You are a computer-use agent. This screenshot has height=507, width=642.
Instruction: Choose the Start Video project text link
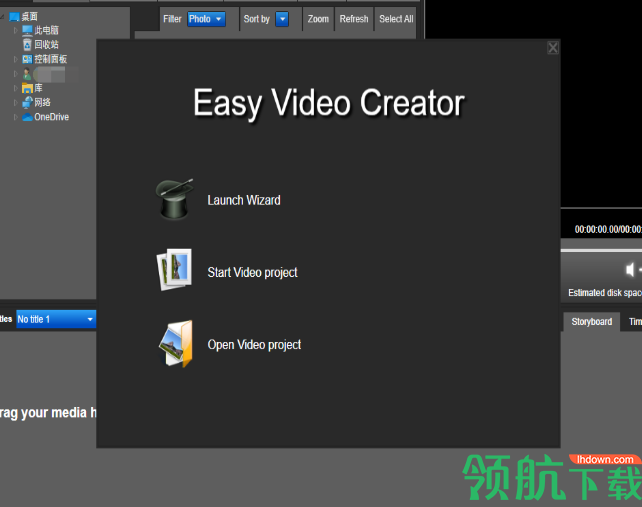click(252, 272)
